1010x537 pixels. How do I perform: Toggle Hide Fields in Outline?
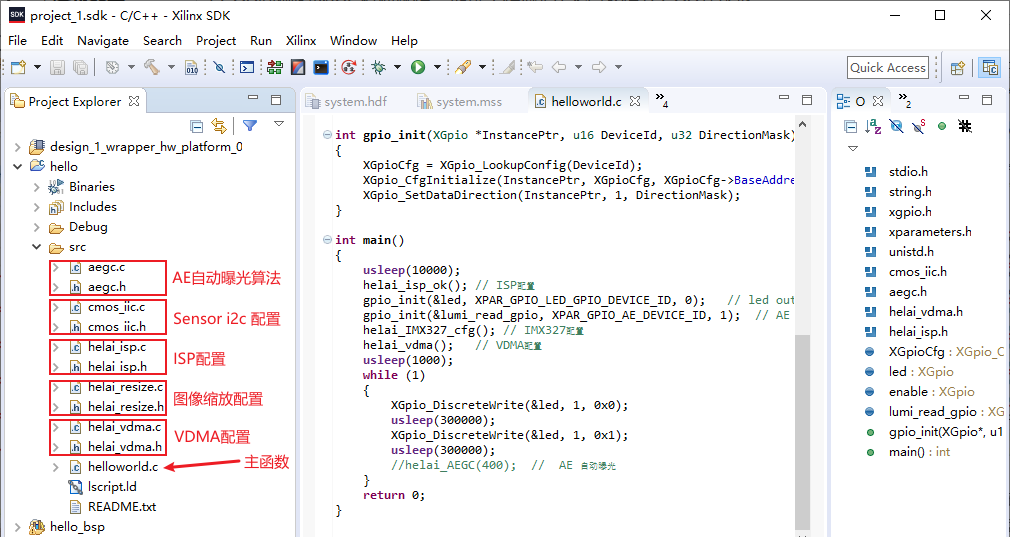point(896,126)
